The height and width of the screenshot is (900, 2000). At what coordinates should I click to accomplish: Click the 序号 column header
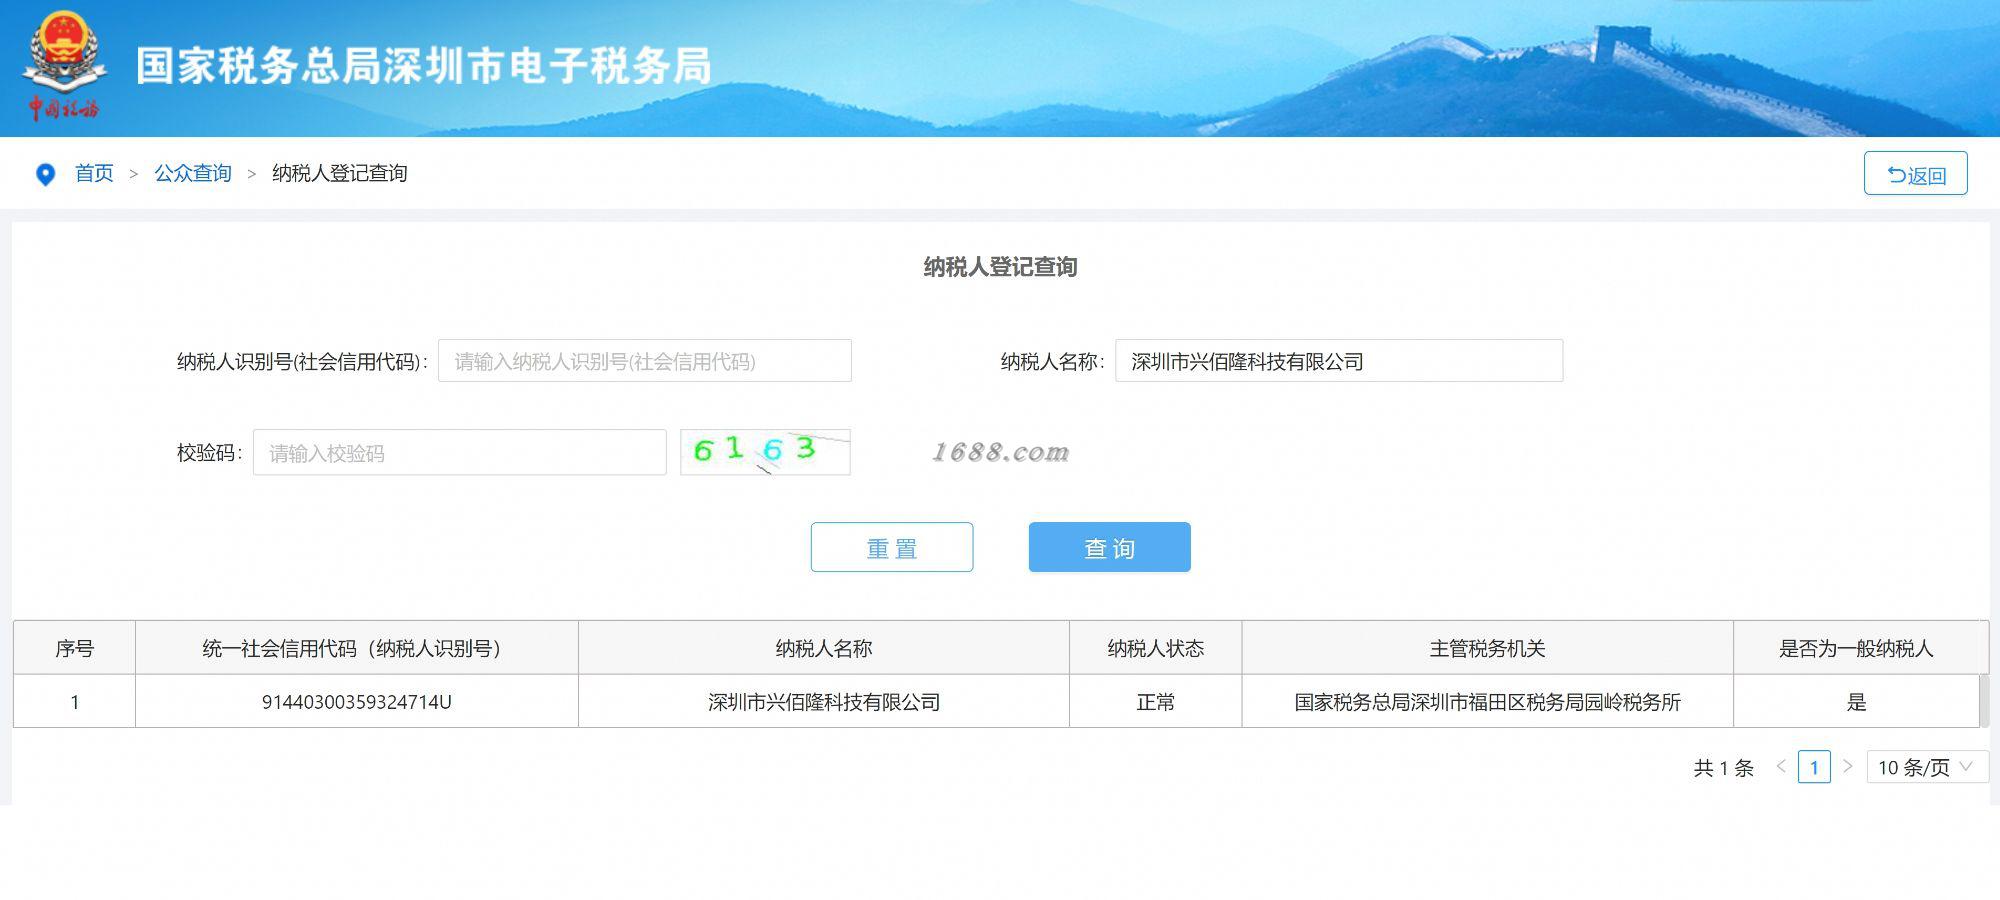[75, 648]
